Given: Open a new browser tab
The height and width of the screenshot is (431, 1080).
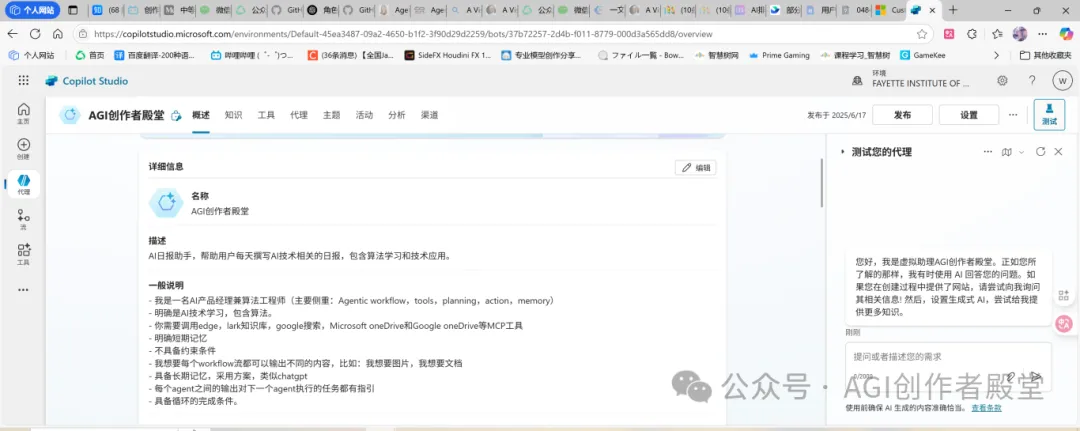Looking at the screenshot, I should pyautogui.click(x=953, y=10).
